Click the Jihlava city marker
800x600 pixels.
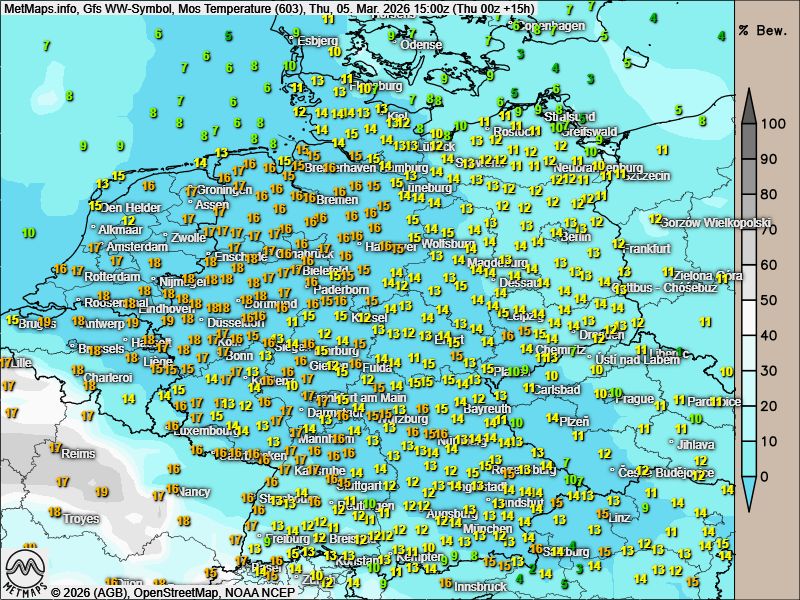coord(672,444)
